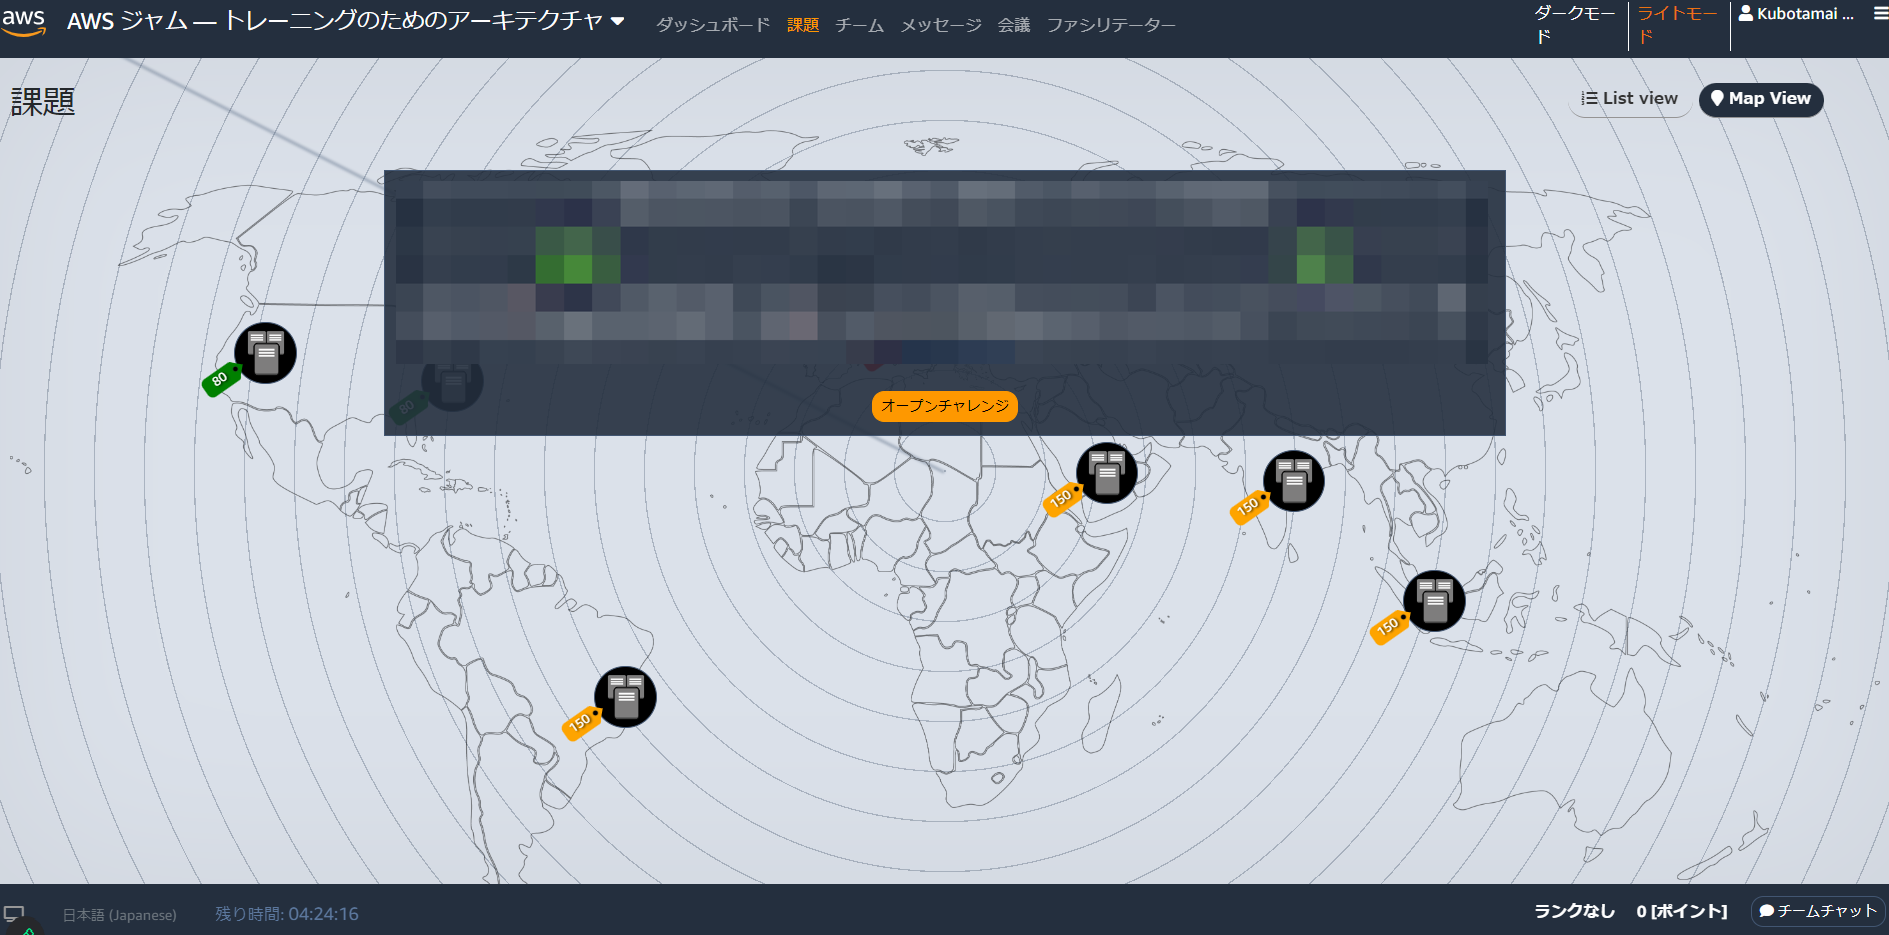Viewport: 1889px width, 935px height.
Task: Open the チーム page from the top menu
Action: click(x=858, y=25)
